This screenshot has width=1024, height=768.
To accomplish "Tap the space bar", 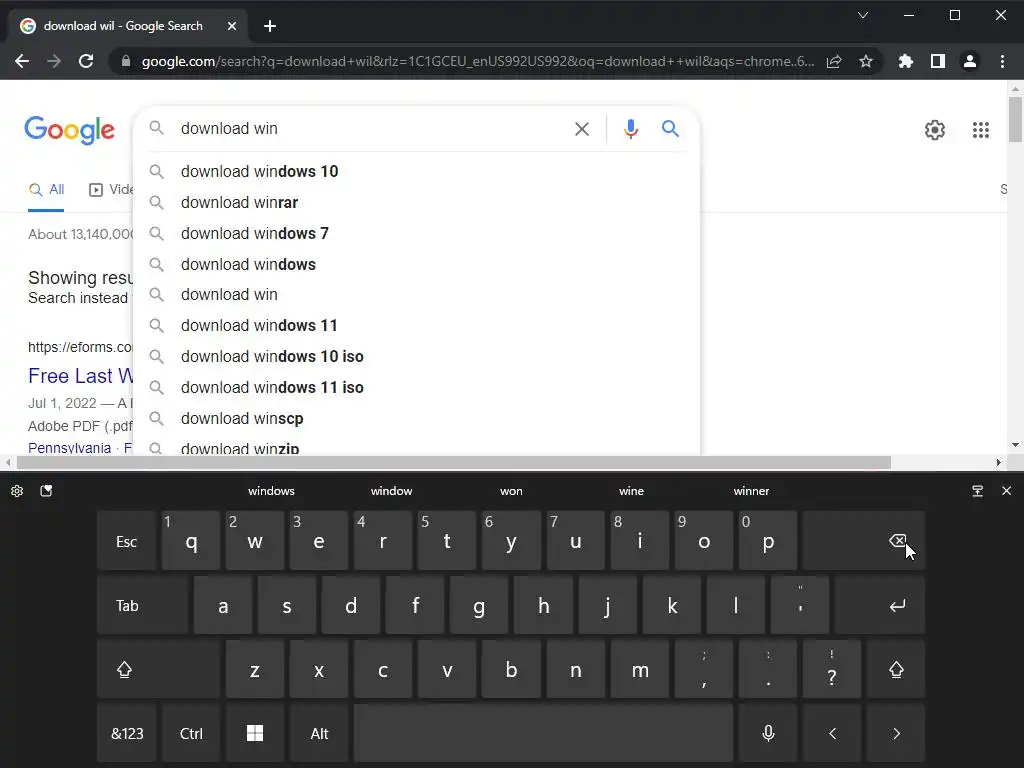I will 543,733.
